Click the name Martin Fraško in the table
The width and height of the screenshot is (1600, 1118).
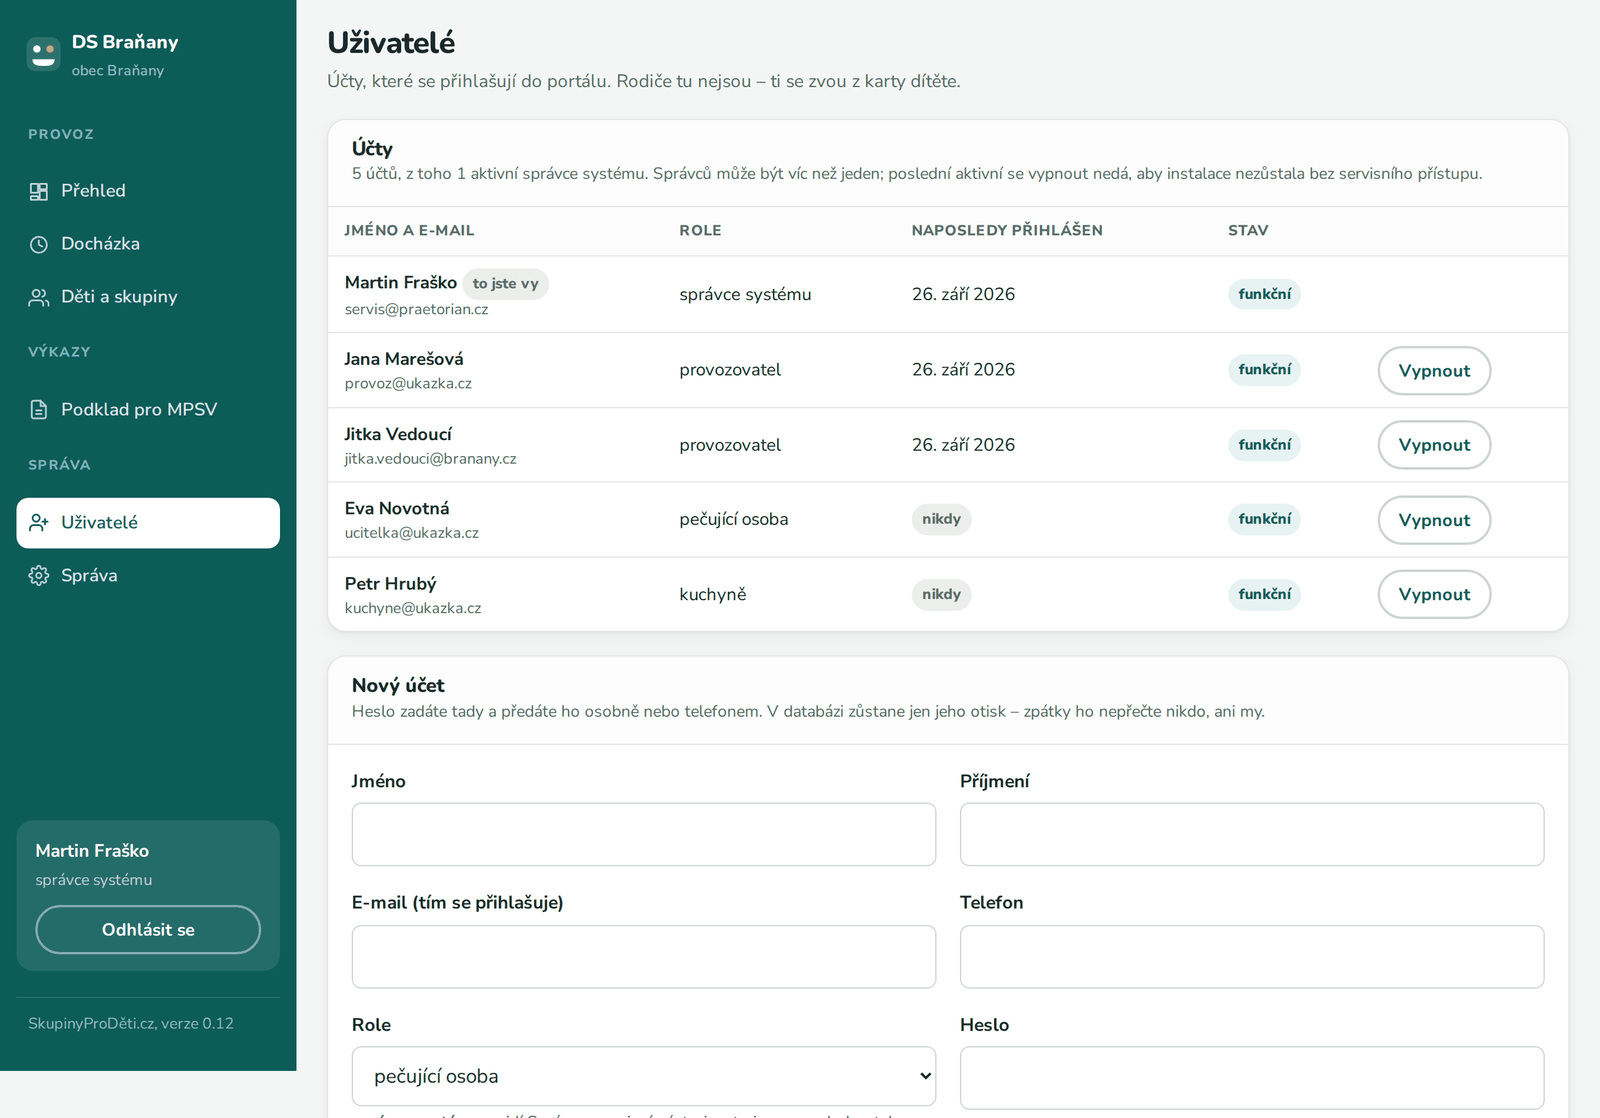coord(401,283)
